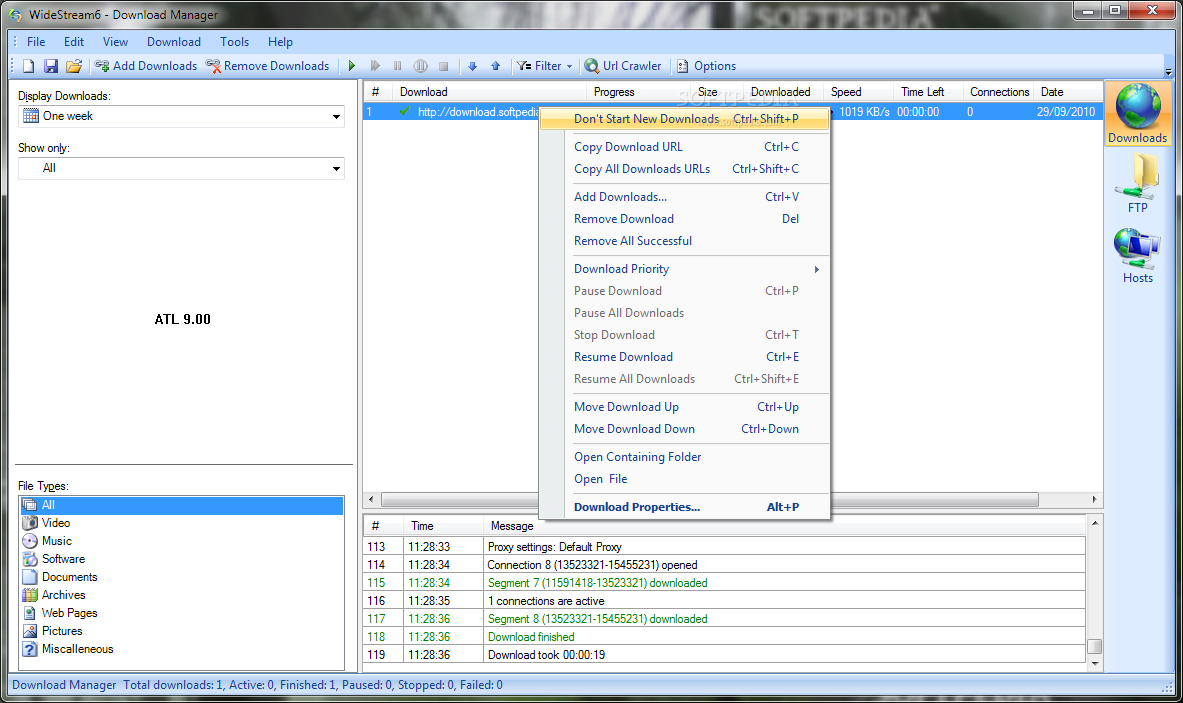Open the FTP panel icon
Image resolution: width=1183 pixels, height=703 pixels.
[1138, 183]
